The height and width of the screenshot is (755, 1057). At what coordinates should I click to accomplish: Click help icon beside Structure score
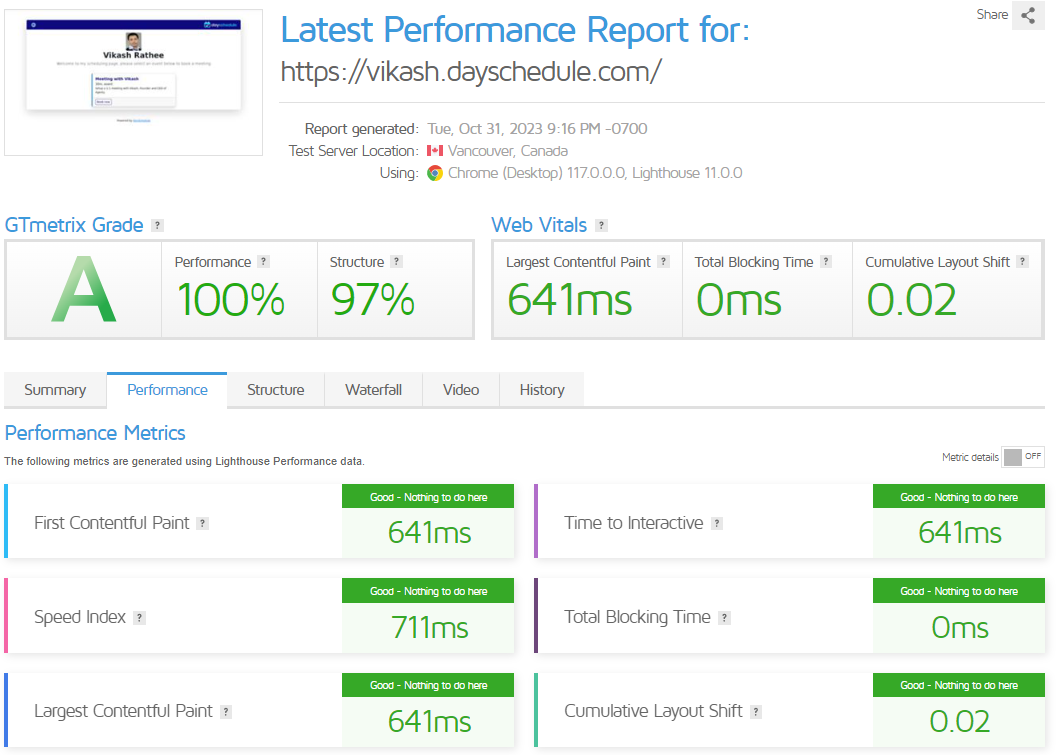point(396,262)
